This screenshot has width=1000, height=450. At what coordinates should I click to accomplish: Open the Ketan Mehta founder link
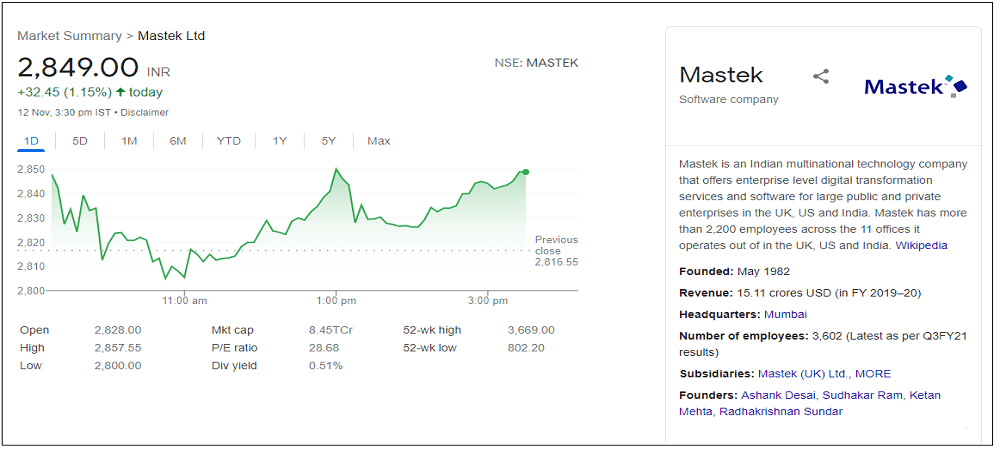810,403
